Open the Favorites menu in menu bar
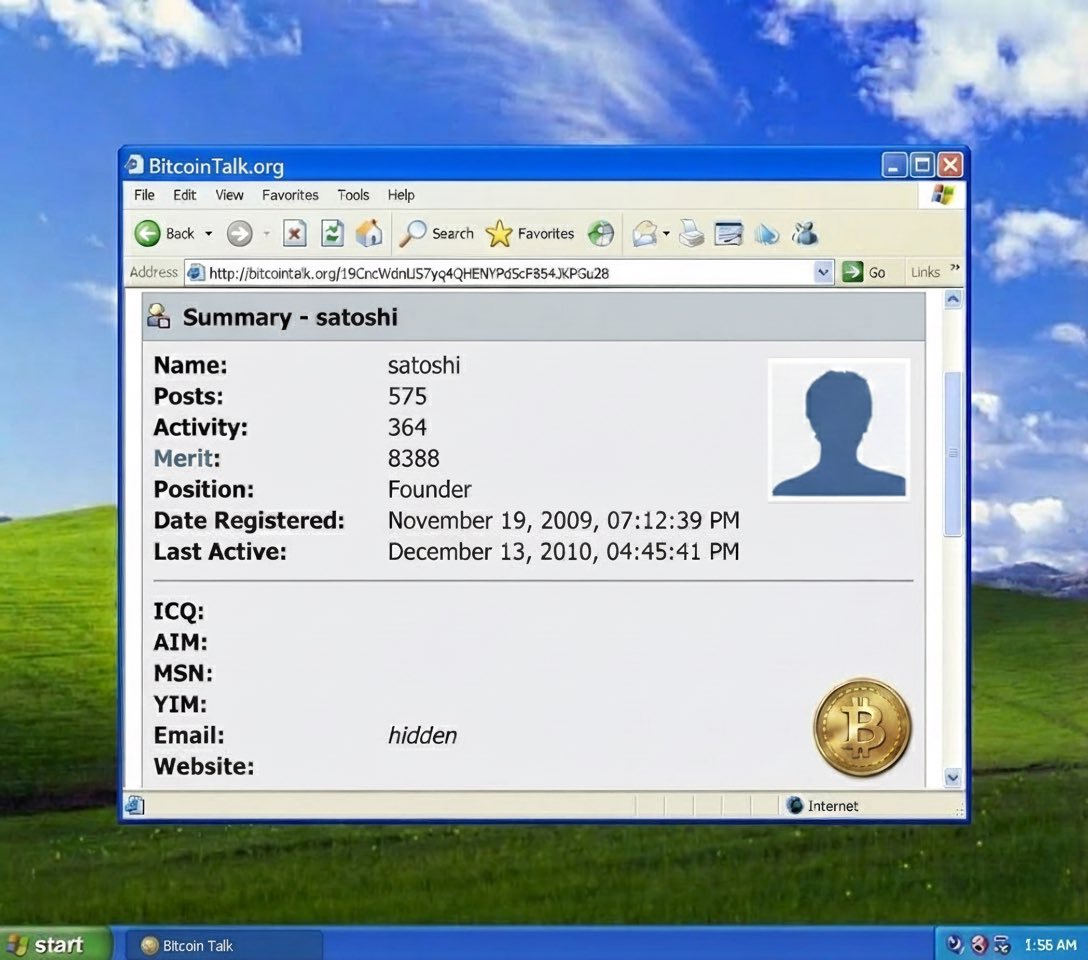The image size is (1088, 960). 290,195
